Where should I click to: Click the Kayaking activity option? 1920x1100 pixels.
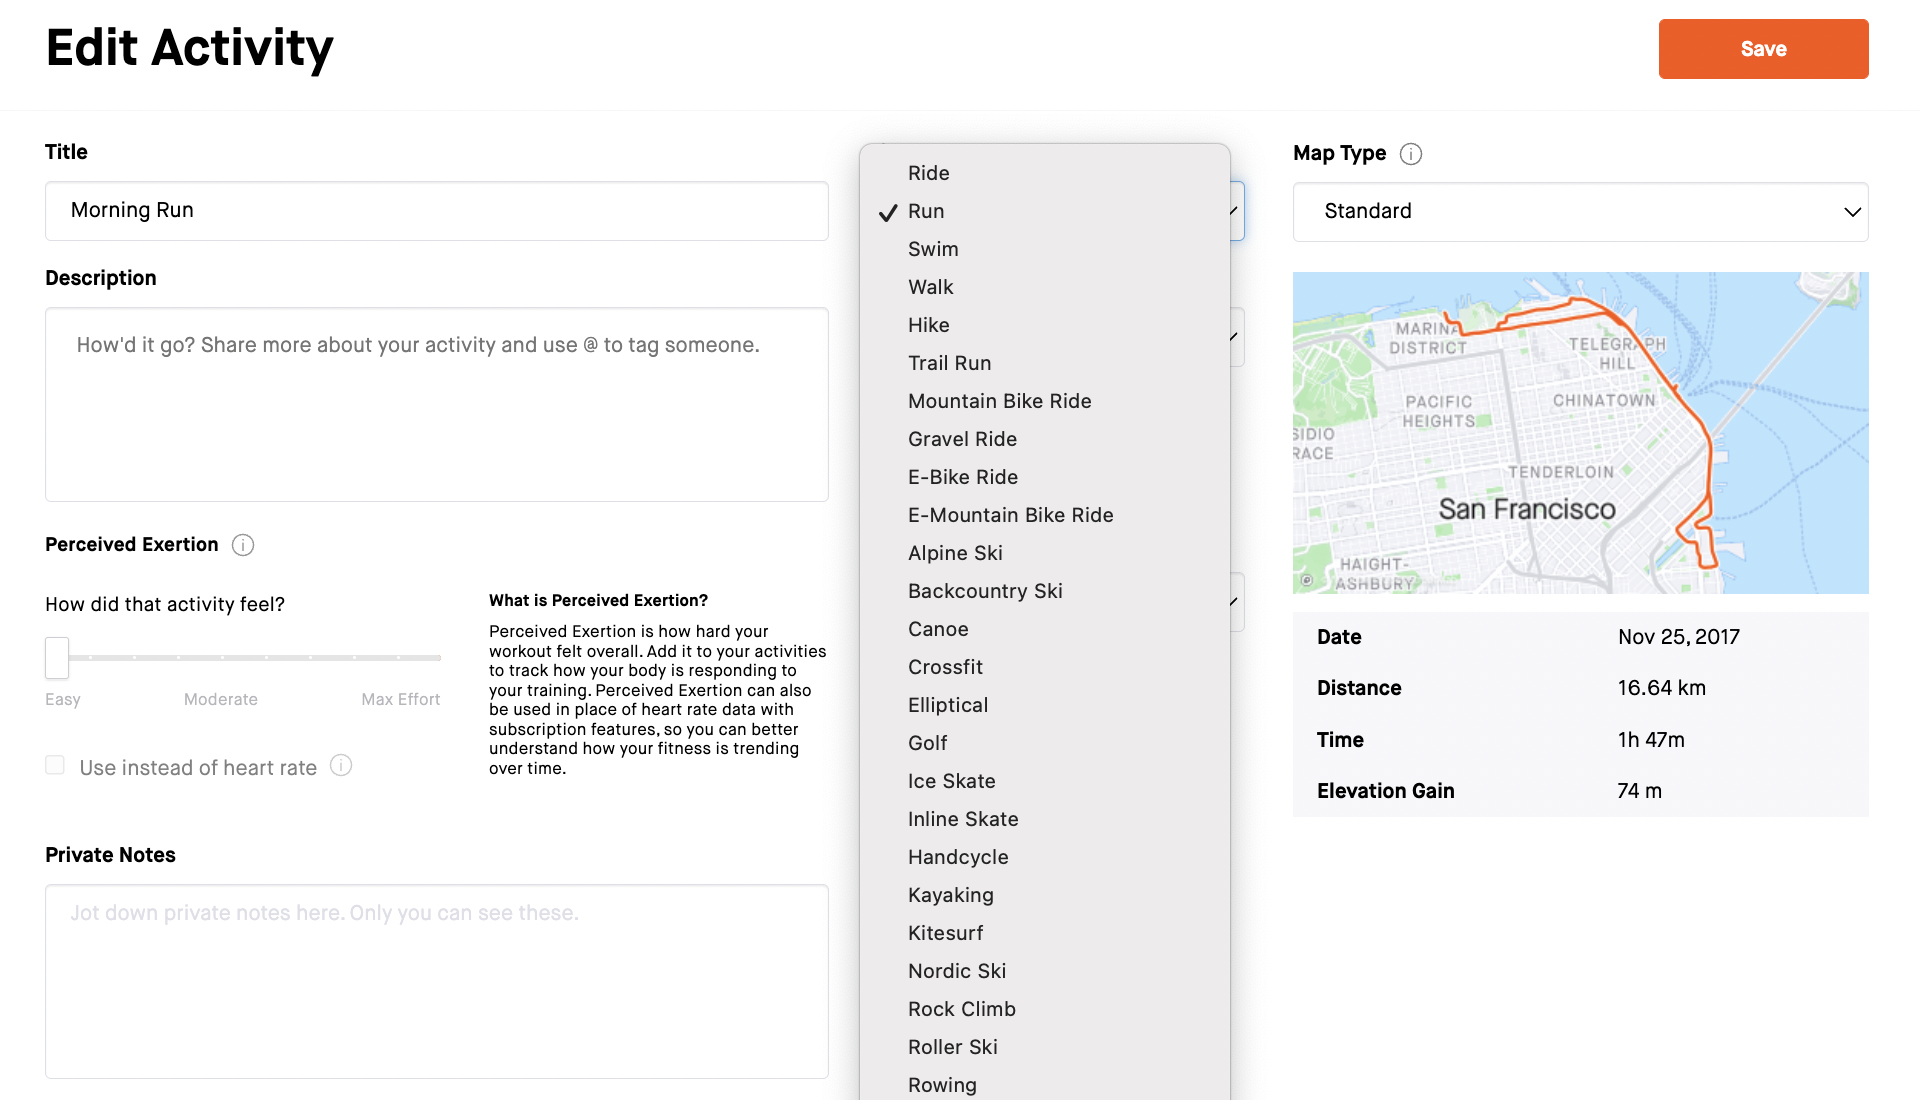[949, 894]
